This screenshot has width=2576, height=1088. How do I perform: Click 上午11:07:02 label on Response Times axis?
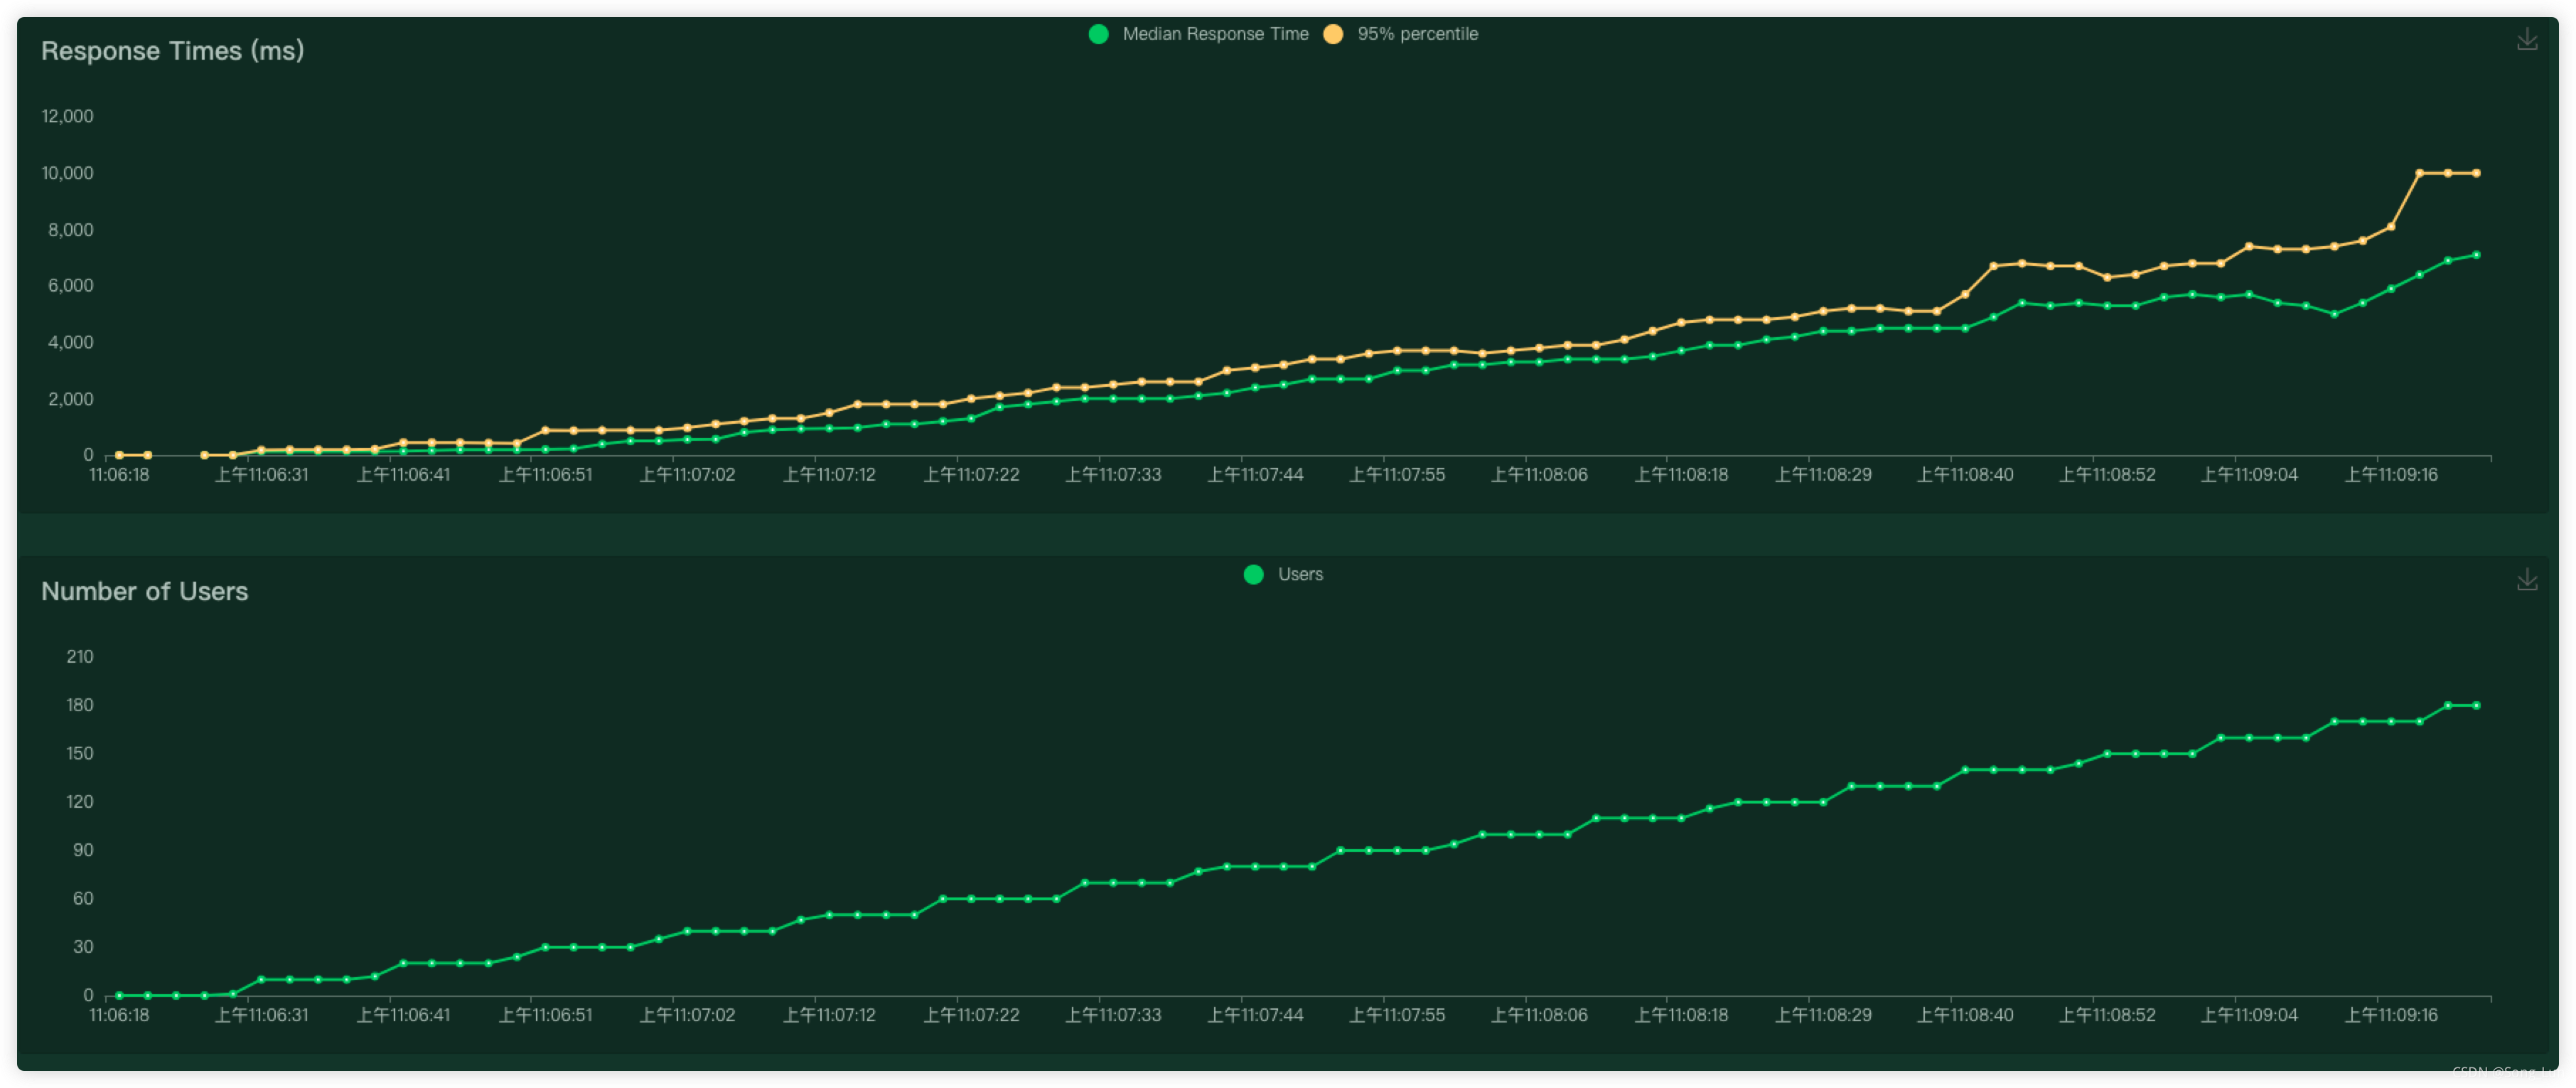(x=688, y=475)
